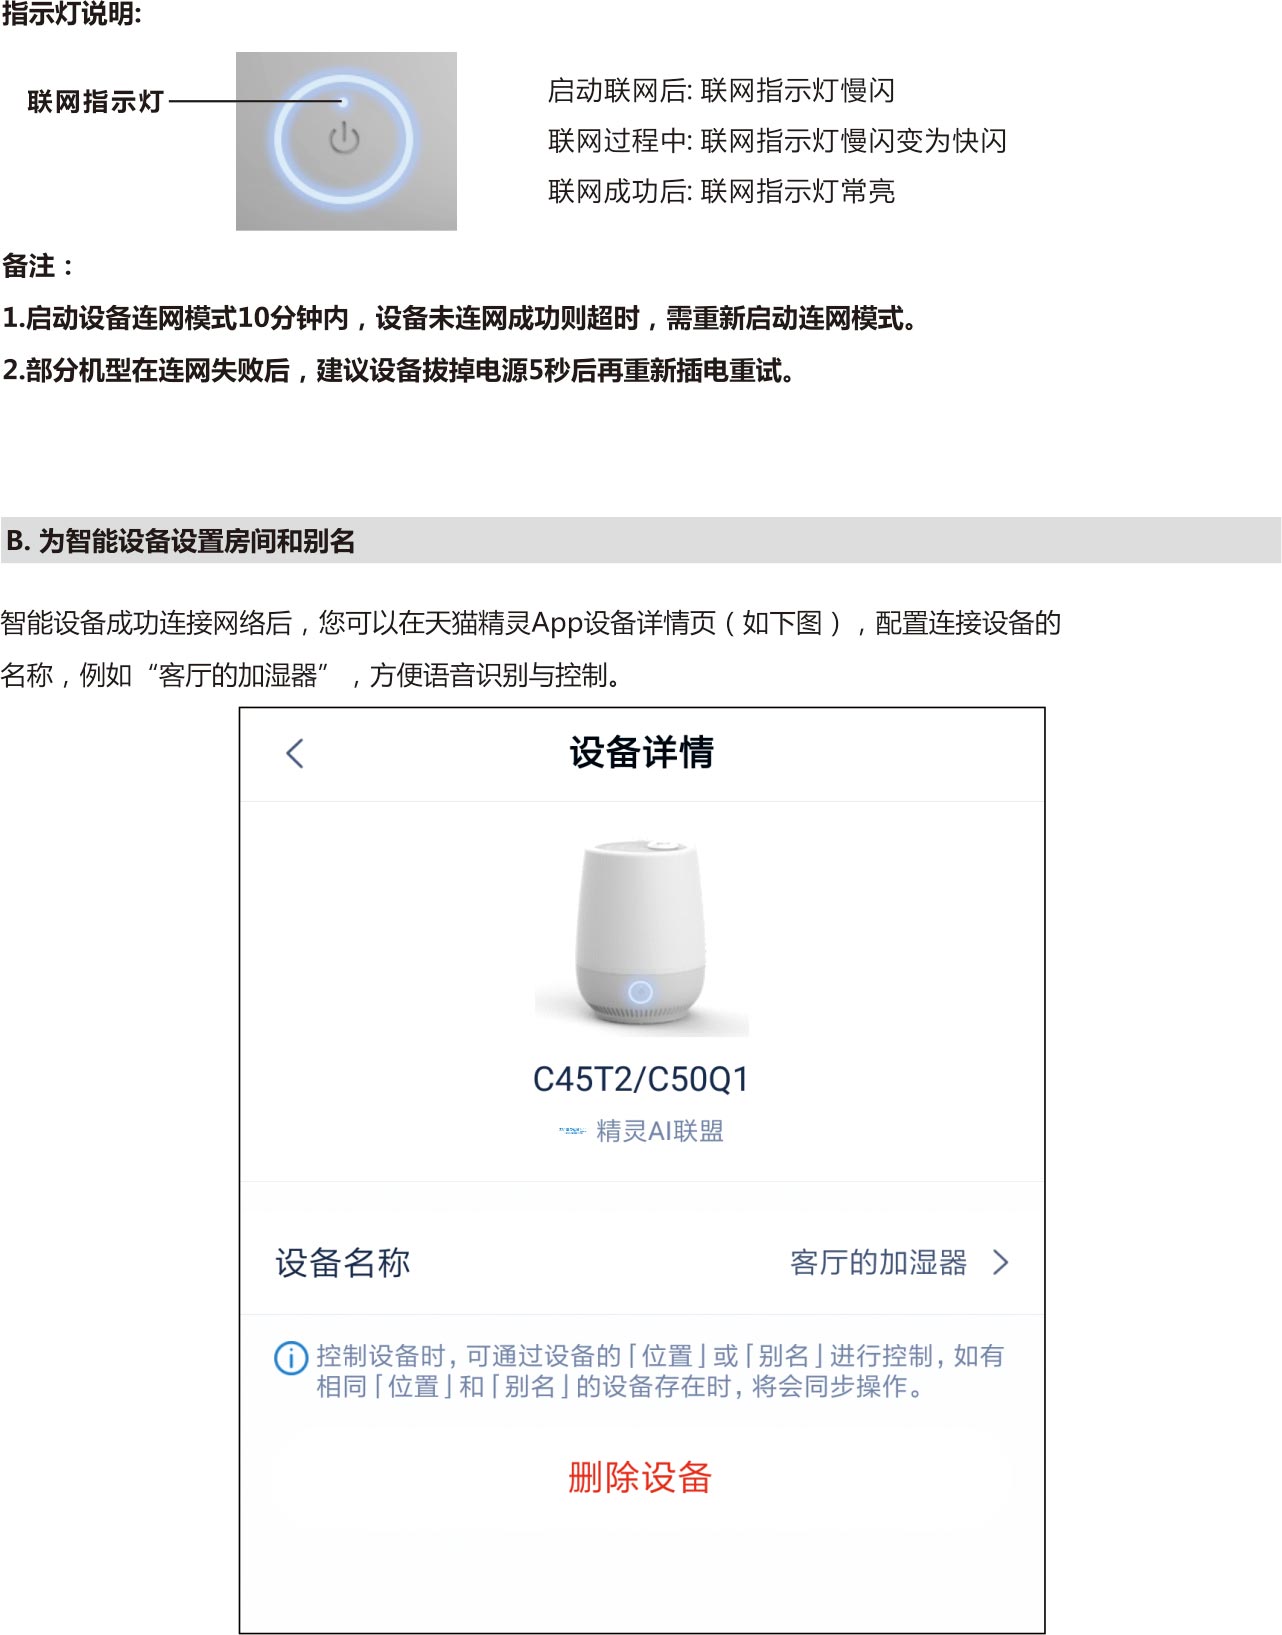Click the 设备详情 page title
Screen dimensions: 1282x1635
coord(642,752)
